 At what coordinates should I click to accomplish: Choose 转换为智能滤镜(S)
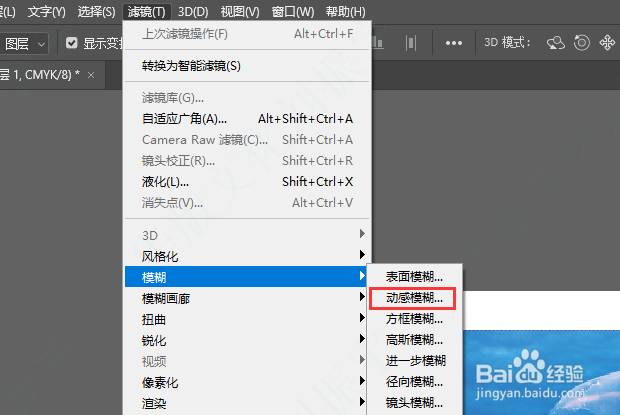click(247, 66)
